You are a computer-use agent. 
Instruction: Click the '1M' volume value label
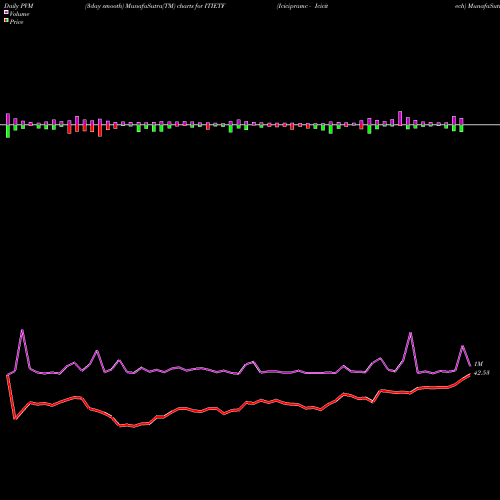[478, 364]
